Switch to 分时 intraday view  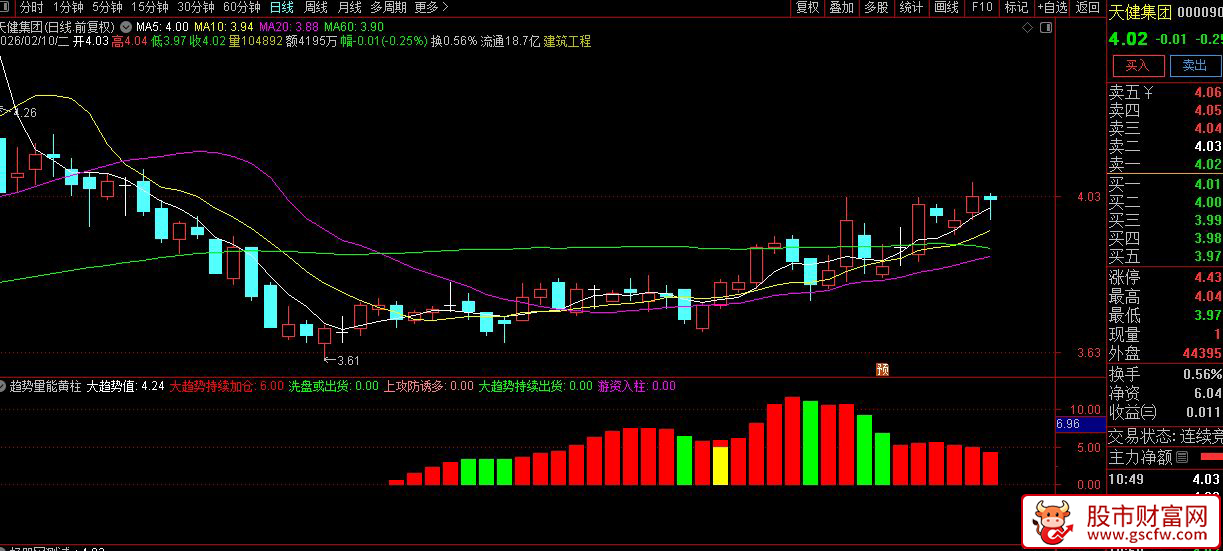pos(32,7)
